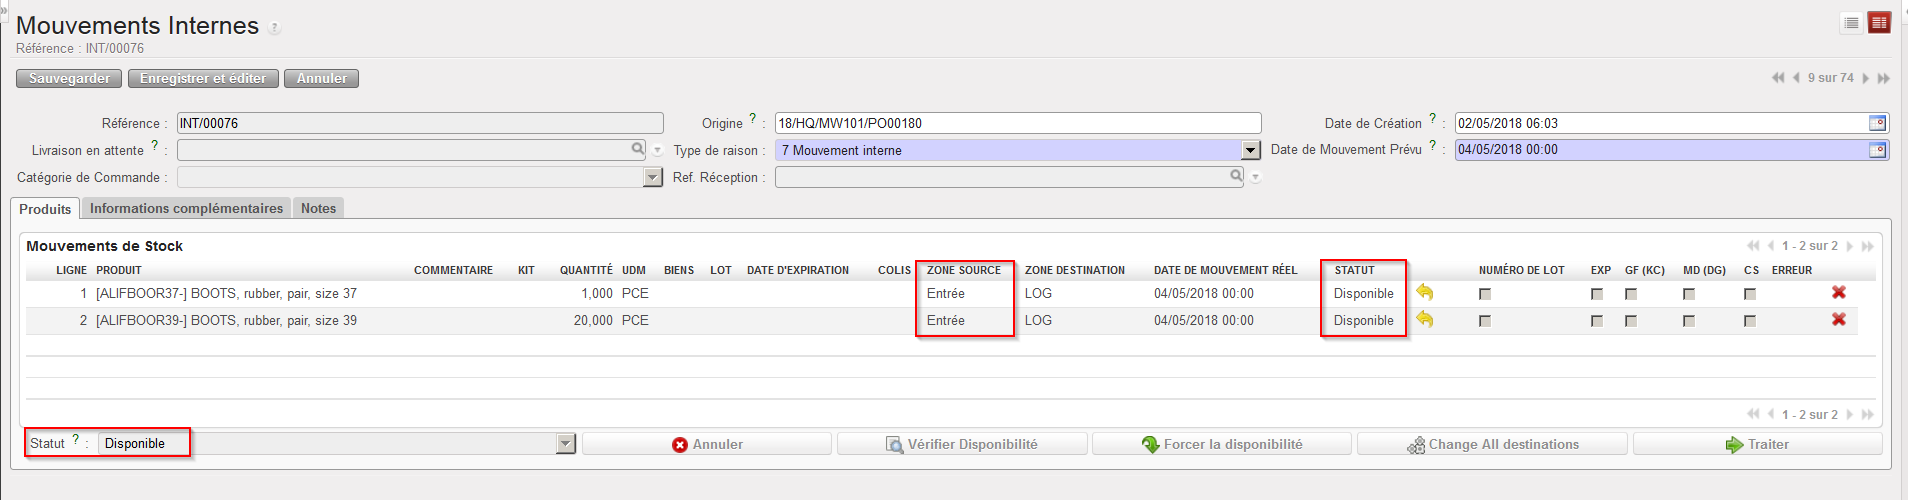Click search icon in Livraison en attente field

coord(637,149)
